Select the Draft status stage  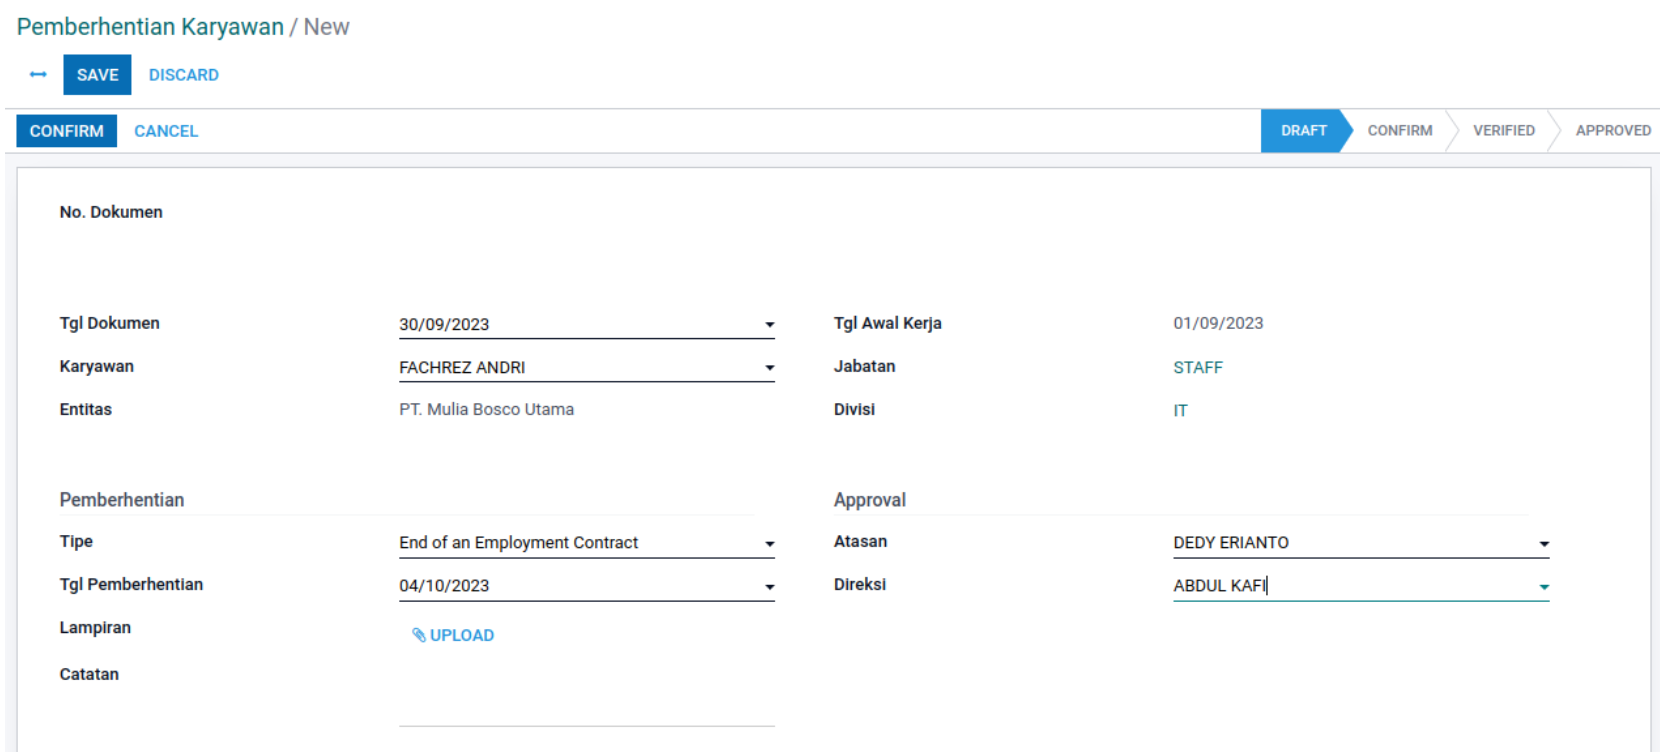[x=1303, y=131]
